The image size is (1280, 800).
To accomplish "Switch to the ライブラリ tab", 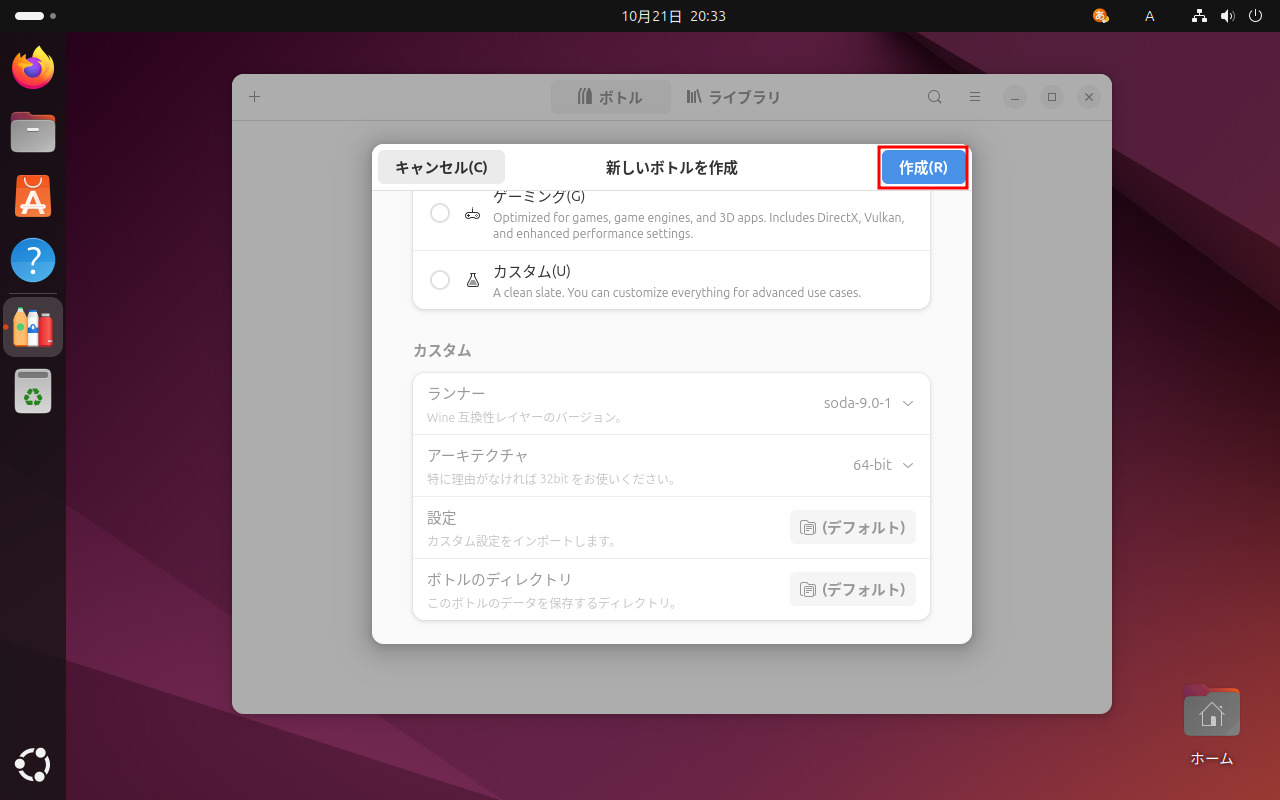I will (733, 96).
